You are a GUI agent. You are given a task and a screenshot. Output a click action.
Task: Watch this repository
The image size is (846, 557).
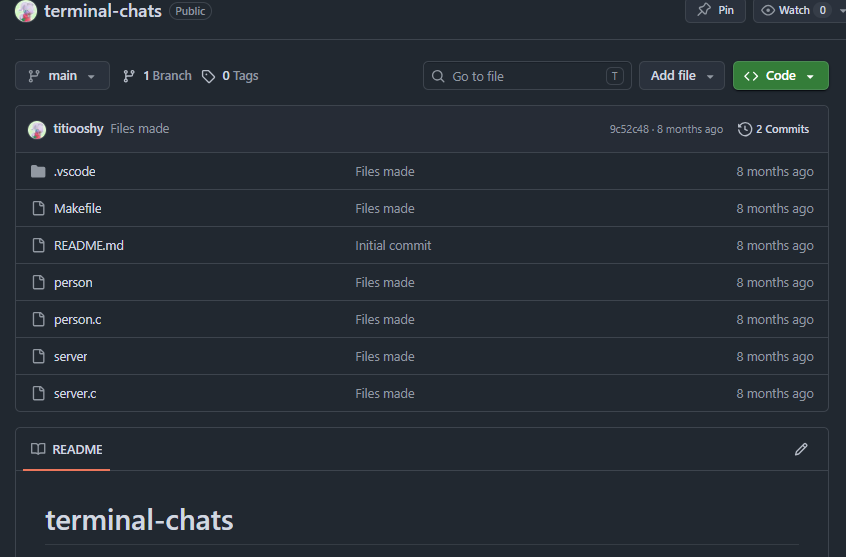[795, 10]
